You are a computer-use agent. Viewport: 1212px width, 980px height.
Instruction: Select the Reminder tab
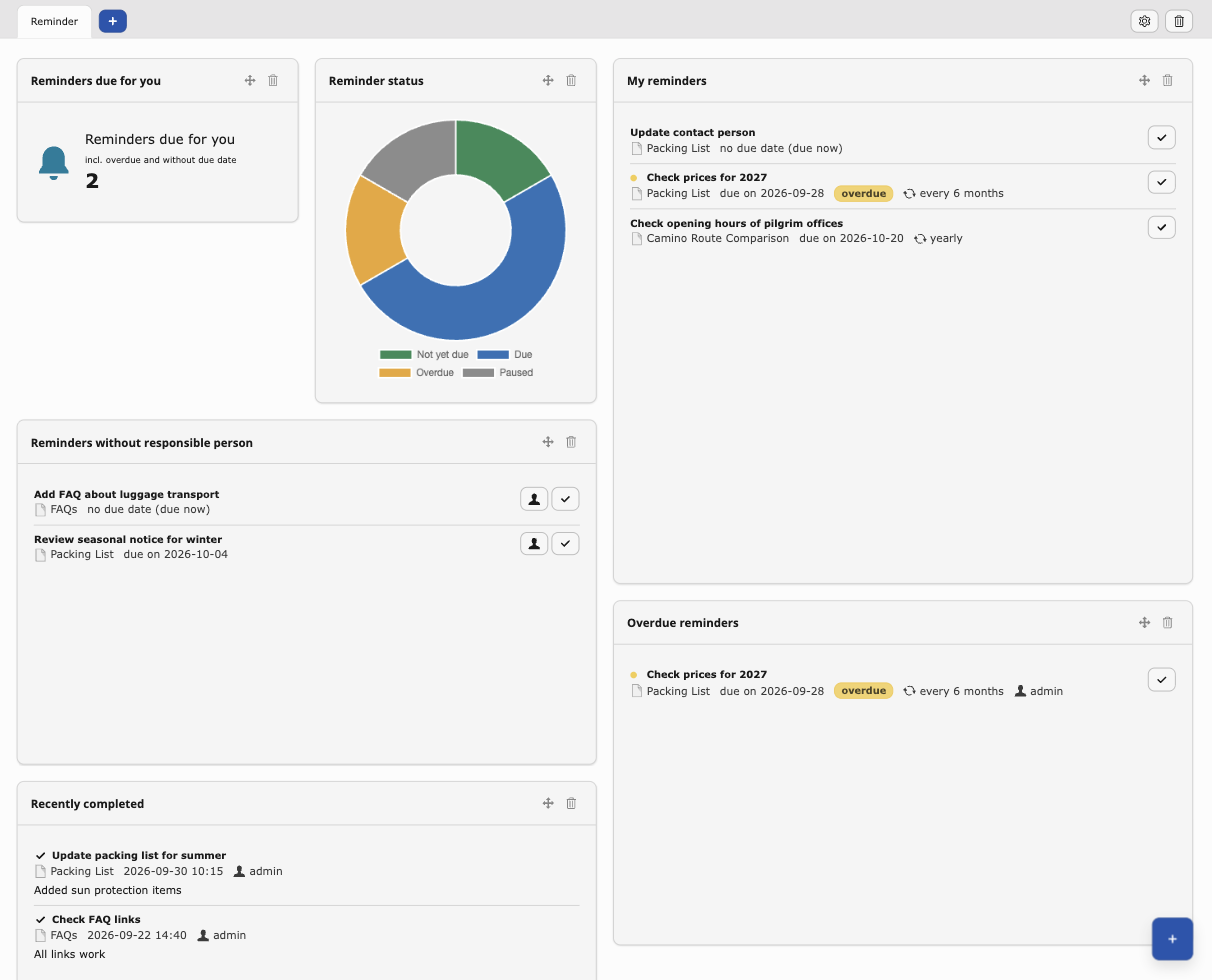click(54, 21)
